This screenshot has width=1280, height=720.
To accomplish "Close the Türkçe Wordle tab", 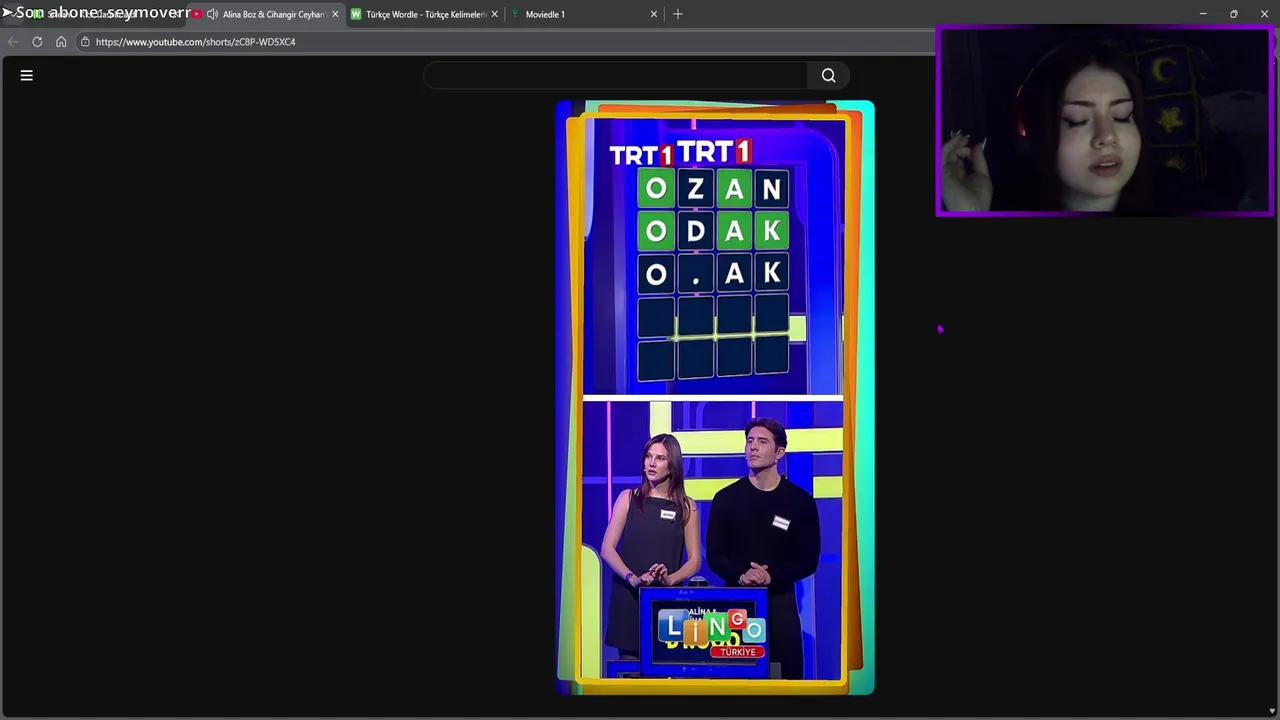I will [x=494, y=14].
